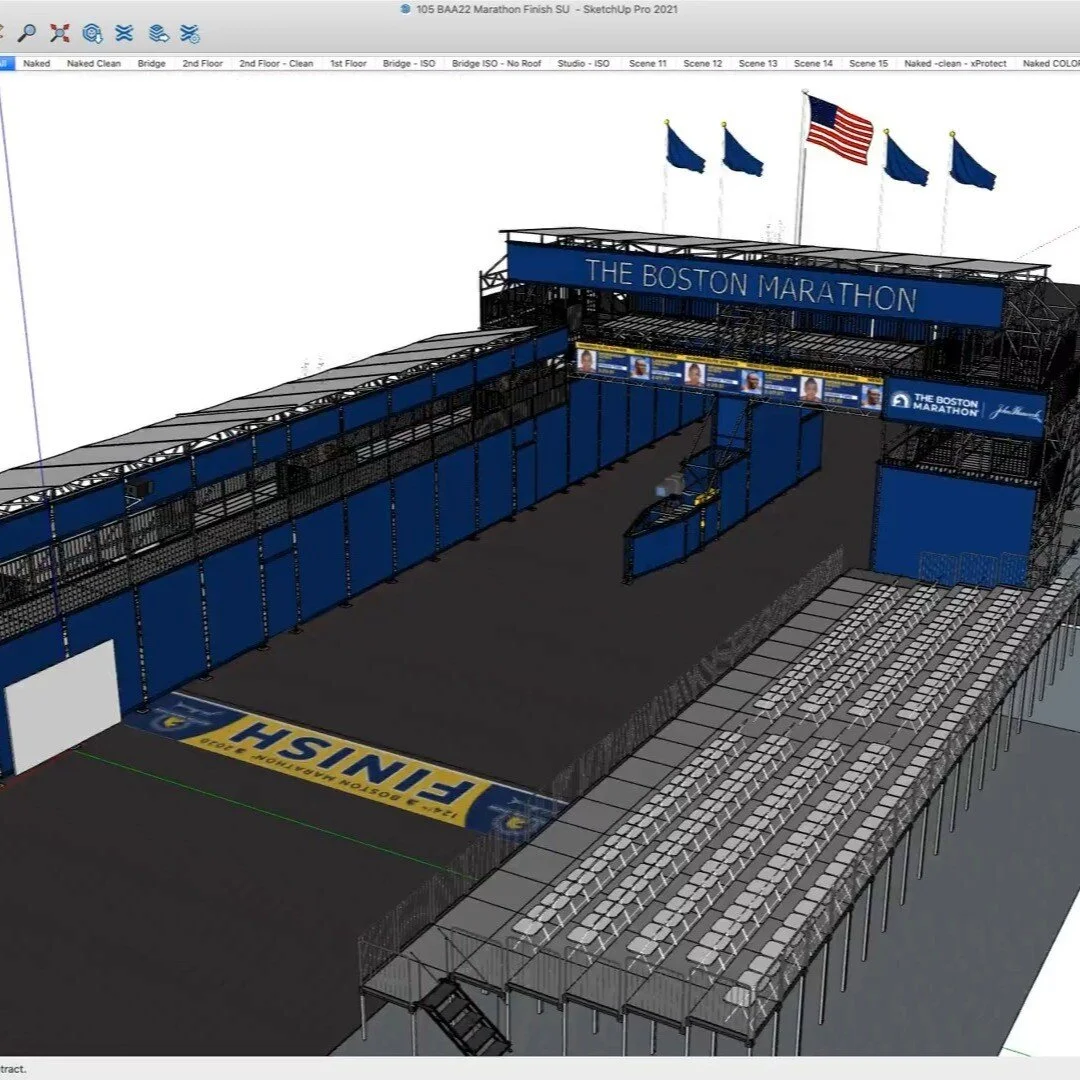Screen dimensions: 1080x1080
Task: Switch to Scene 13 tab
Action: (x=758, y=63)
